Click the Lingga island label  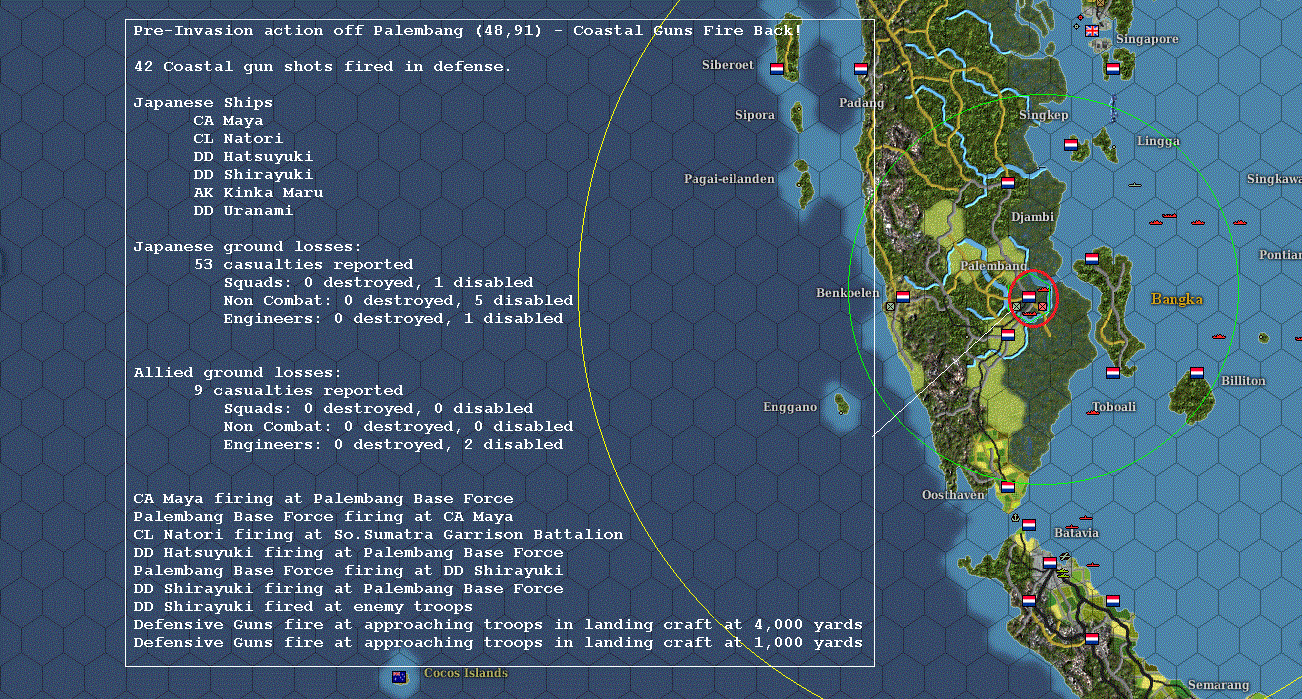(1158, 141)
